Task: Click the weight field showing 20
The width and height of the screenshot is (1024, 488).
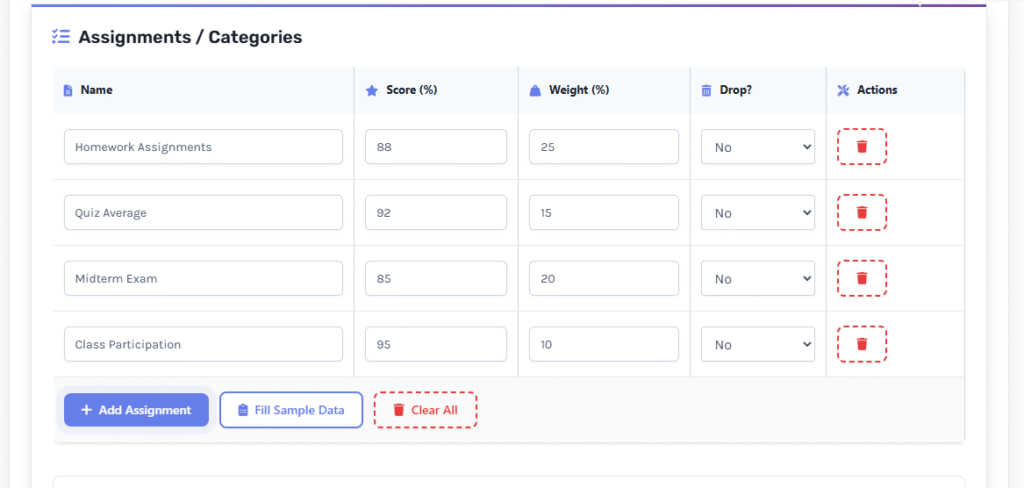Action: [603, 278]
